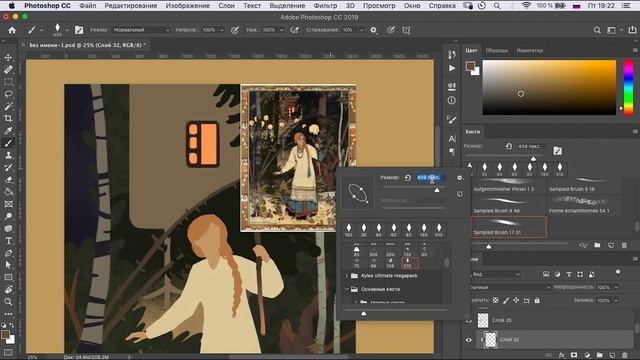Select the Path Selection tool
The height and width of the screenshot is (360, 640).
pos(8,265)
